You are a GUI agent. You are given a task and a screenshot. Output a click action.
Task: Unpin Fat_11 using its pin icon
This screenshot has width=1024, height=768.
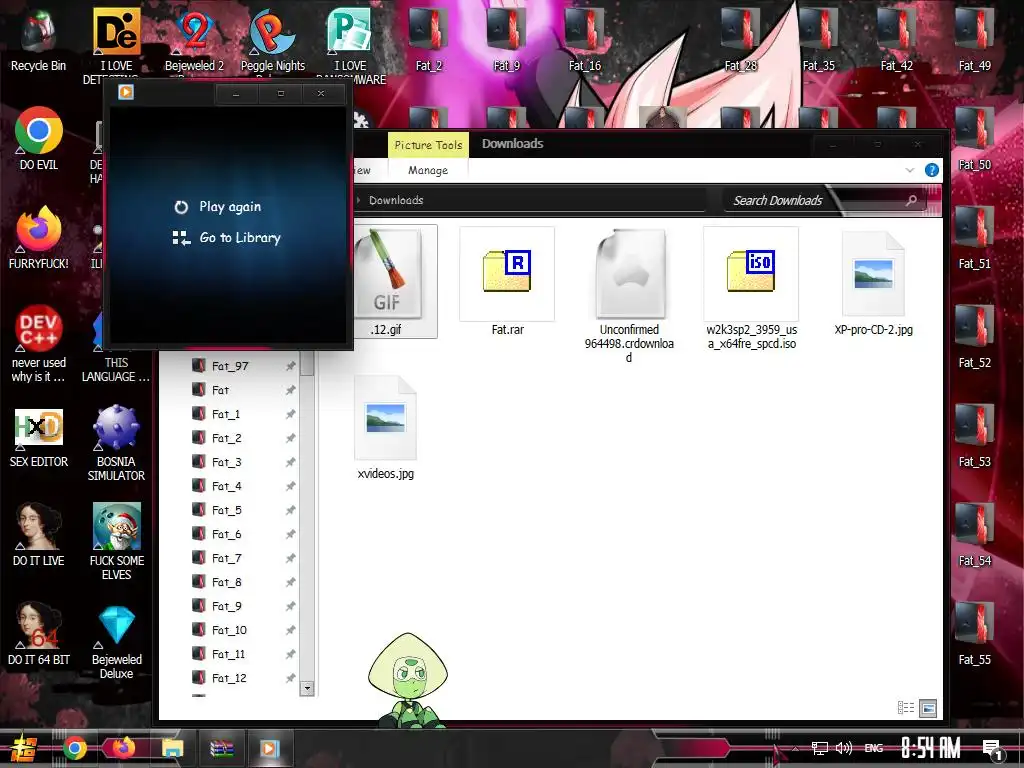tap(291, 654)
